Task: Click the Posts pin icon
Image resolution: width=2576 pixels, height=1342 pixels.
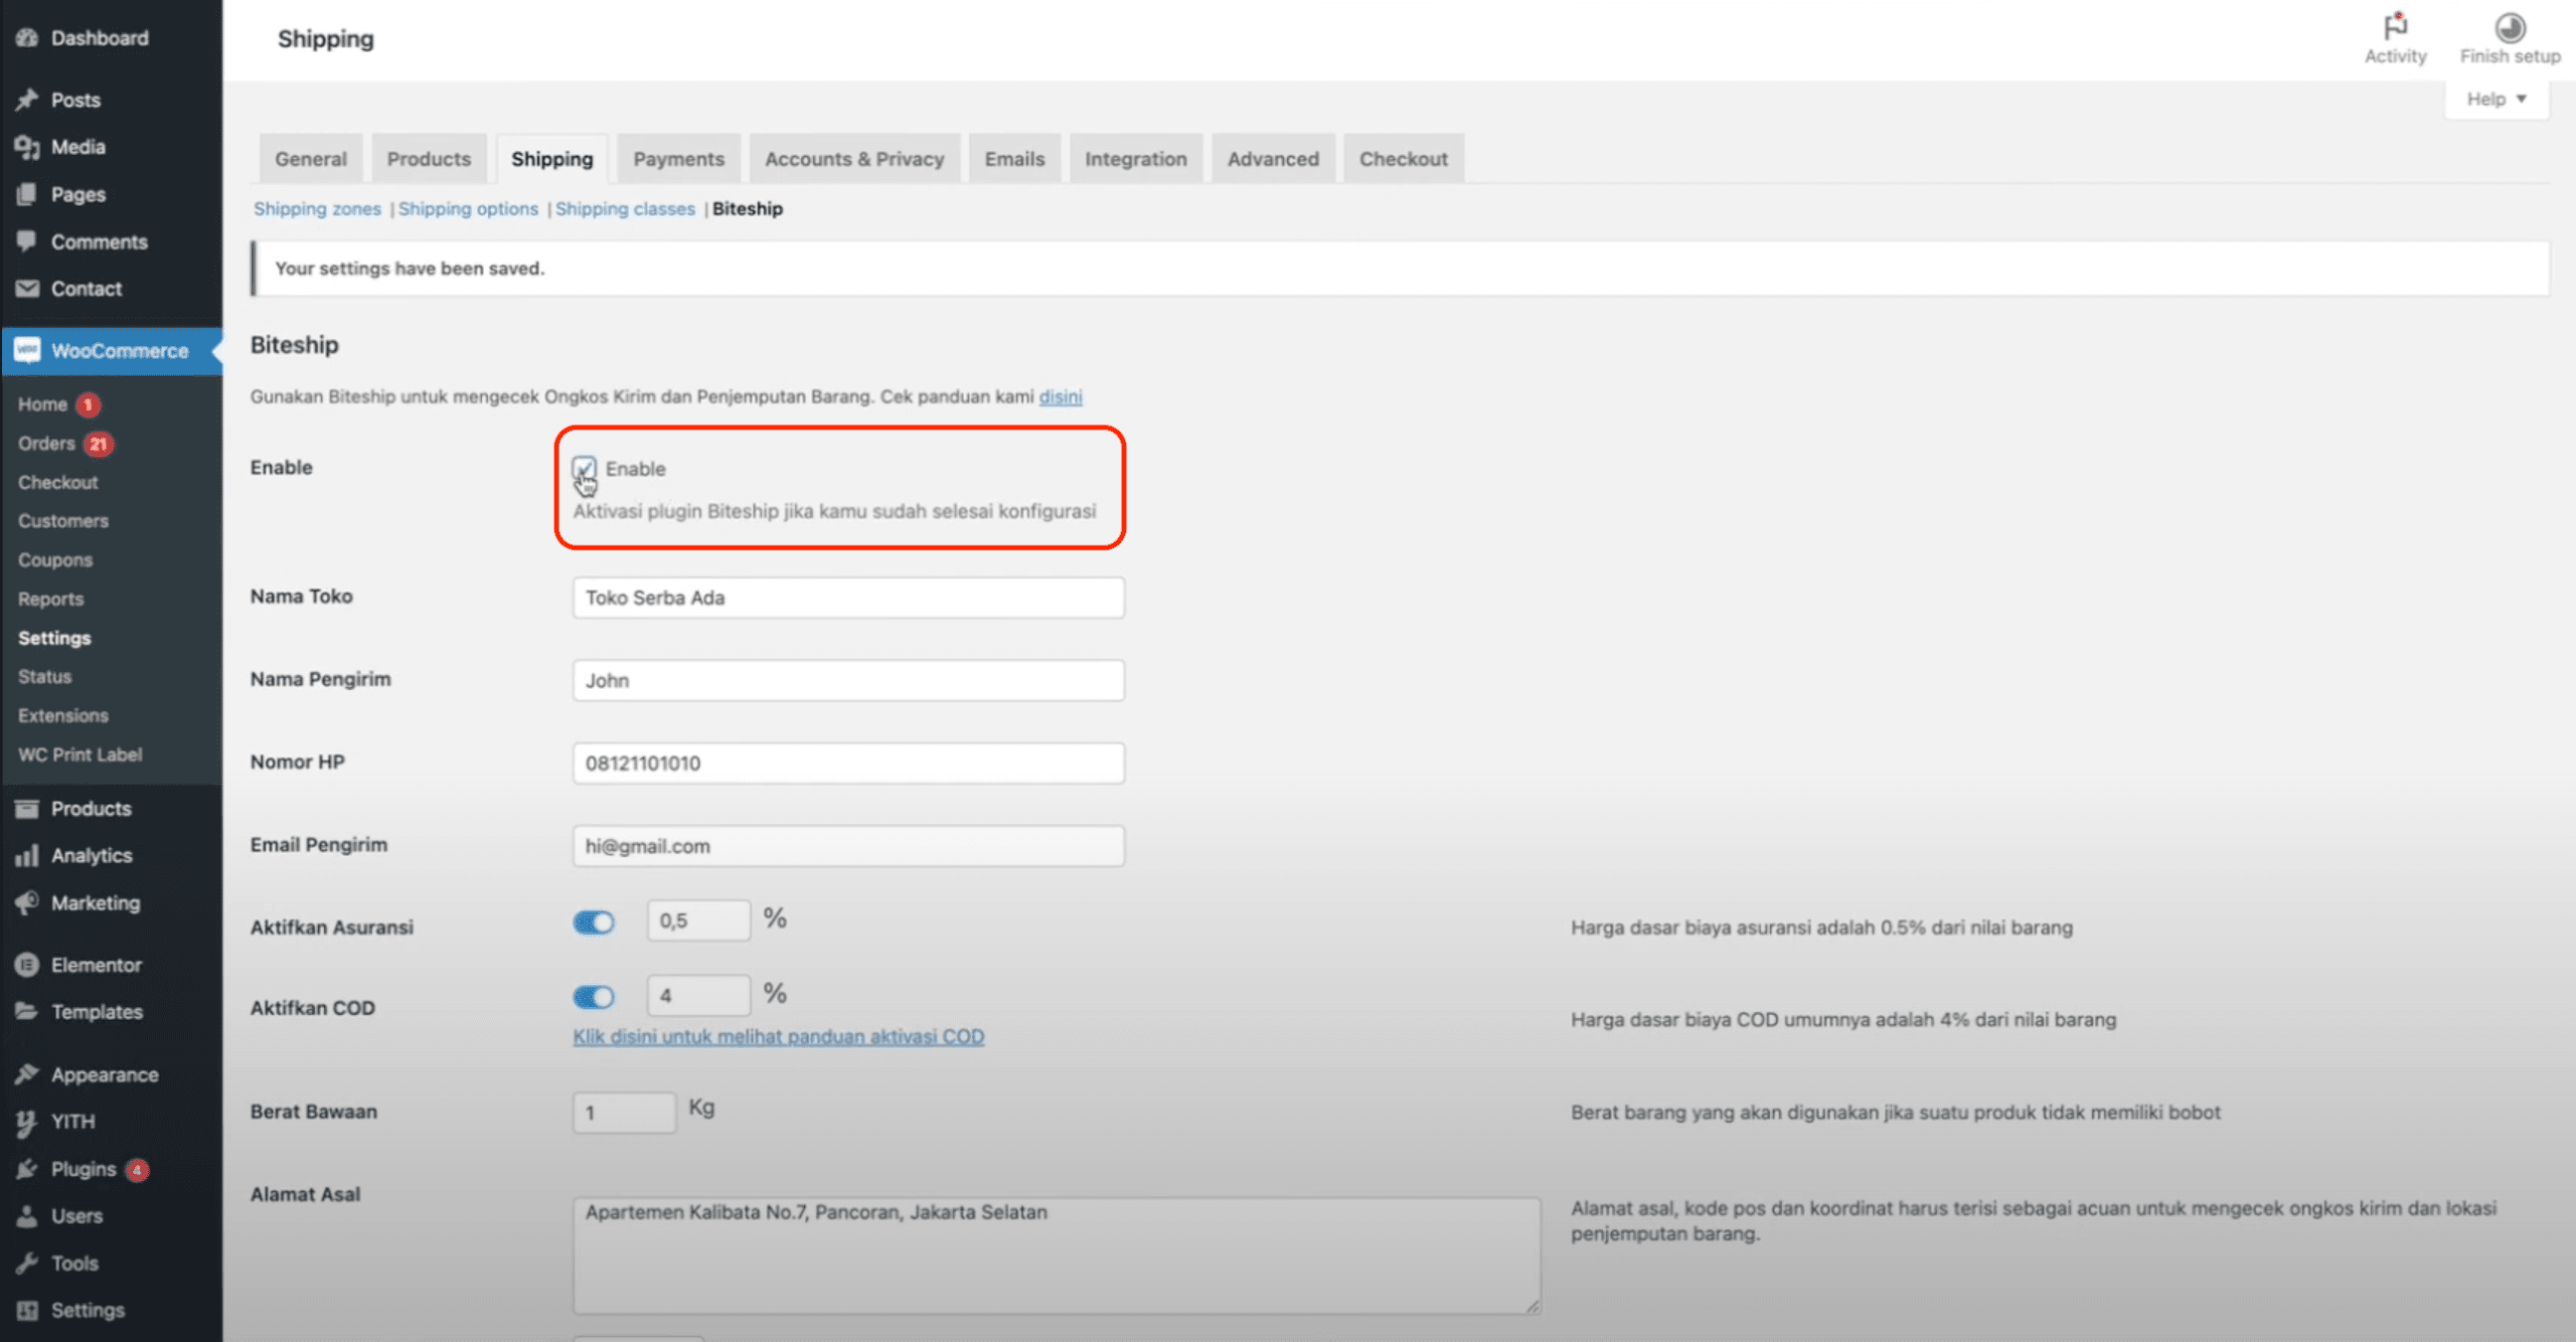Action: pos(27,100)
